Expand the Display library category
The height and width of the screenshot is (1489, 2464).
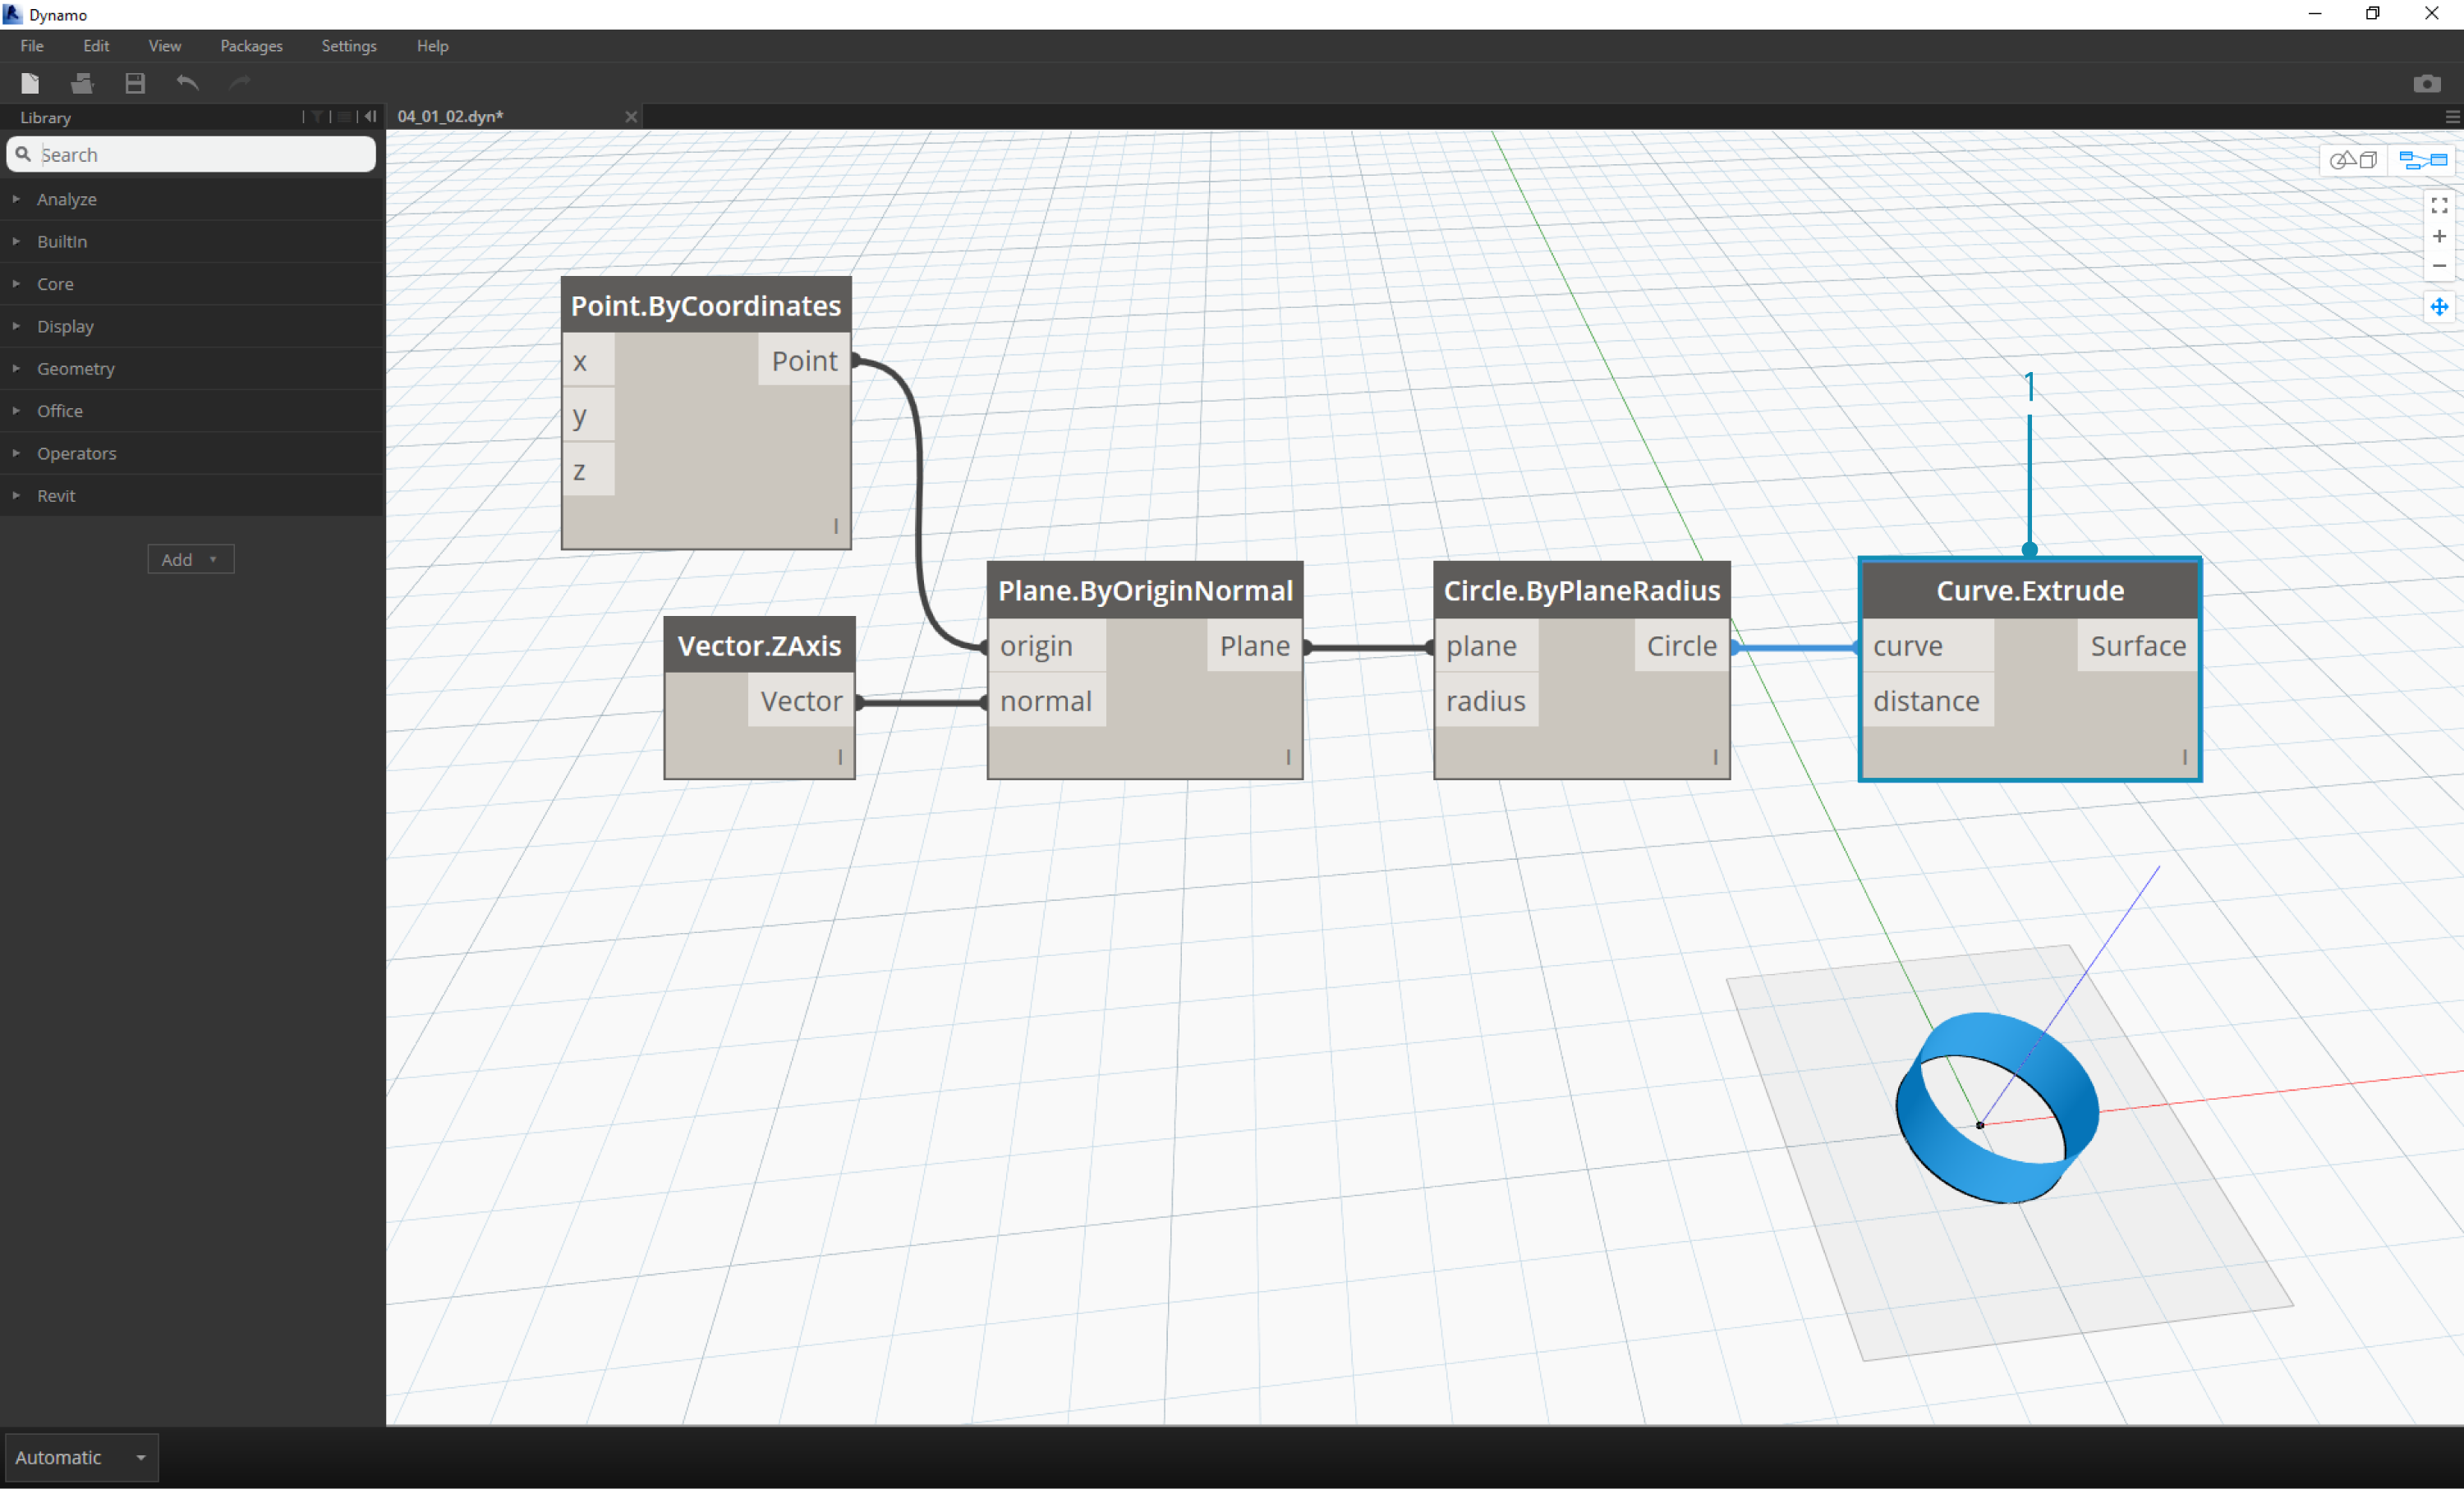click(x=192, y=326)
